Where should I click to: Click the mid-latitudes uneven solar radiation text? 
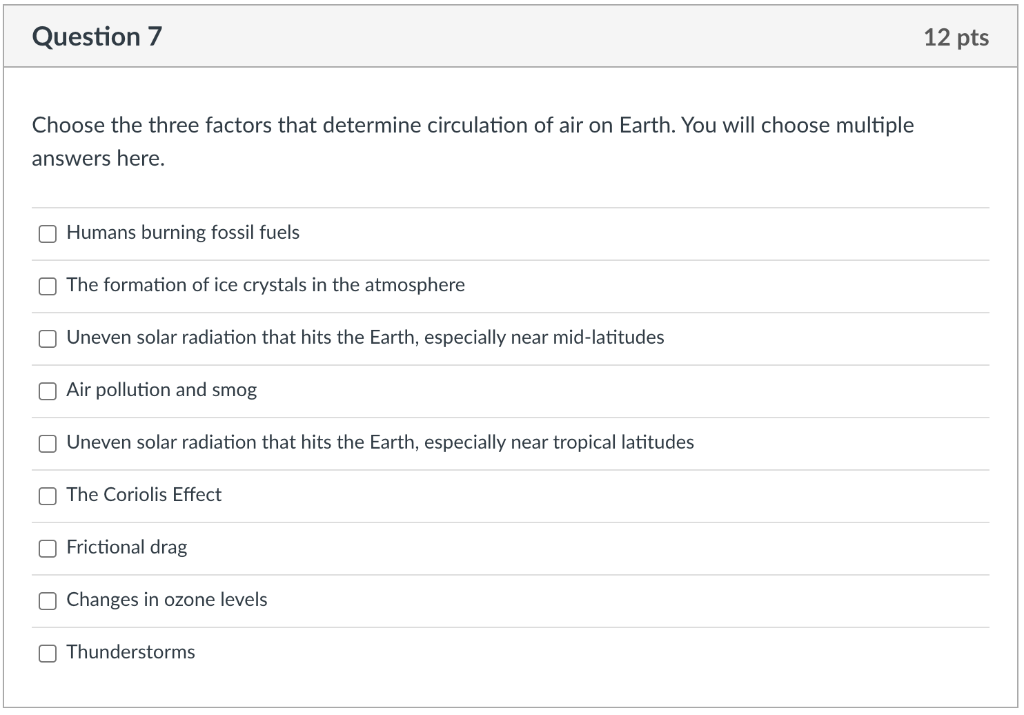(x=365, y=338)
